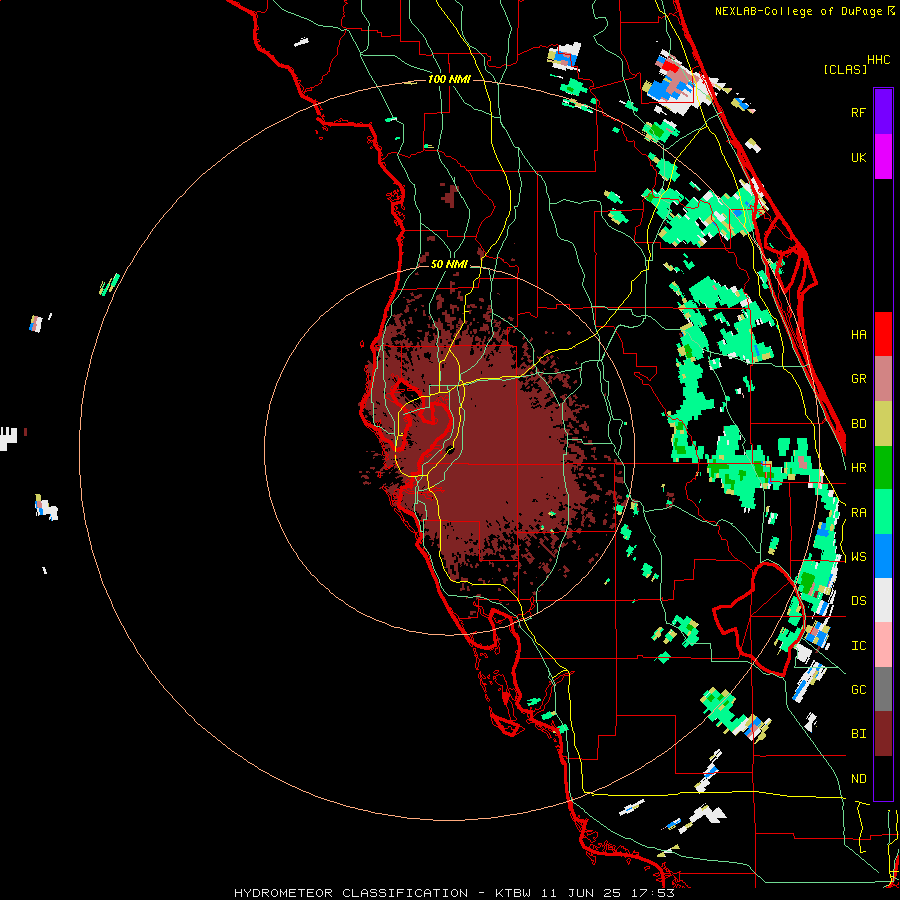Click the HR legend label
900x900 pixels.
pyautogui.click(x=858, y=468)
